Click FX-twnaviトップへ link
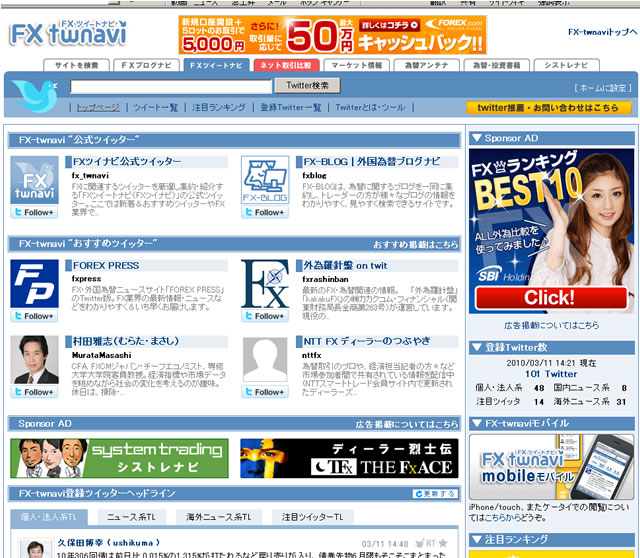This screenshot has height=558, width=640. 602,32
